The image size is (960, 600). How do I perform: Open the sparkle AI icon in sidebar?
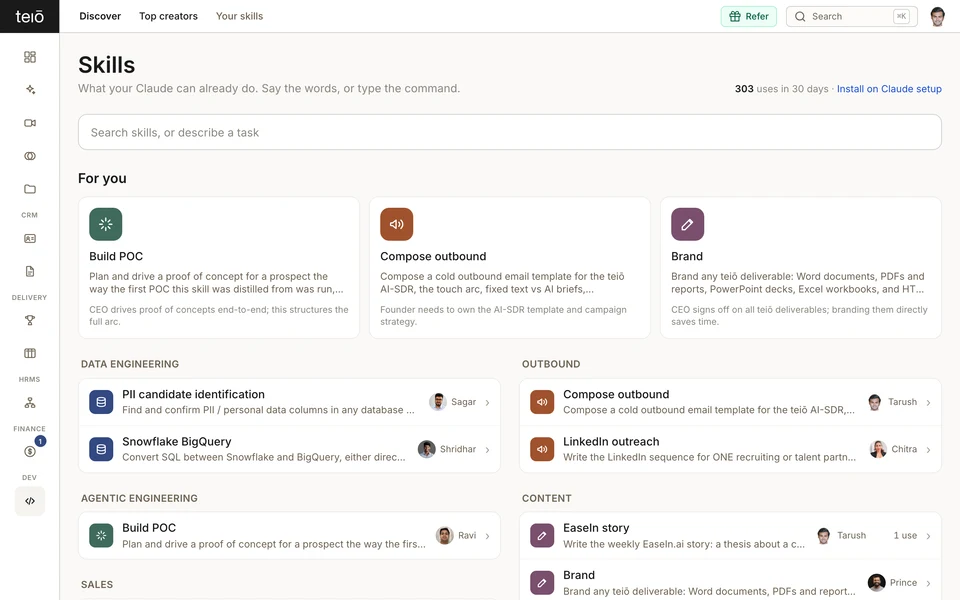click(29, 90)
